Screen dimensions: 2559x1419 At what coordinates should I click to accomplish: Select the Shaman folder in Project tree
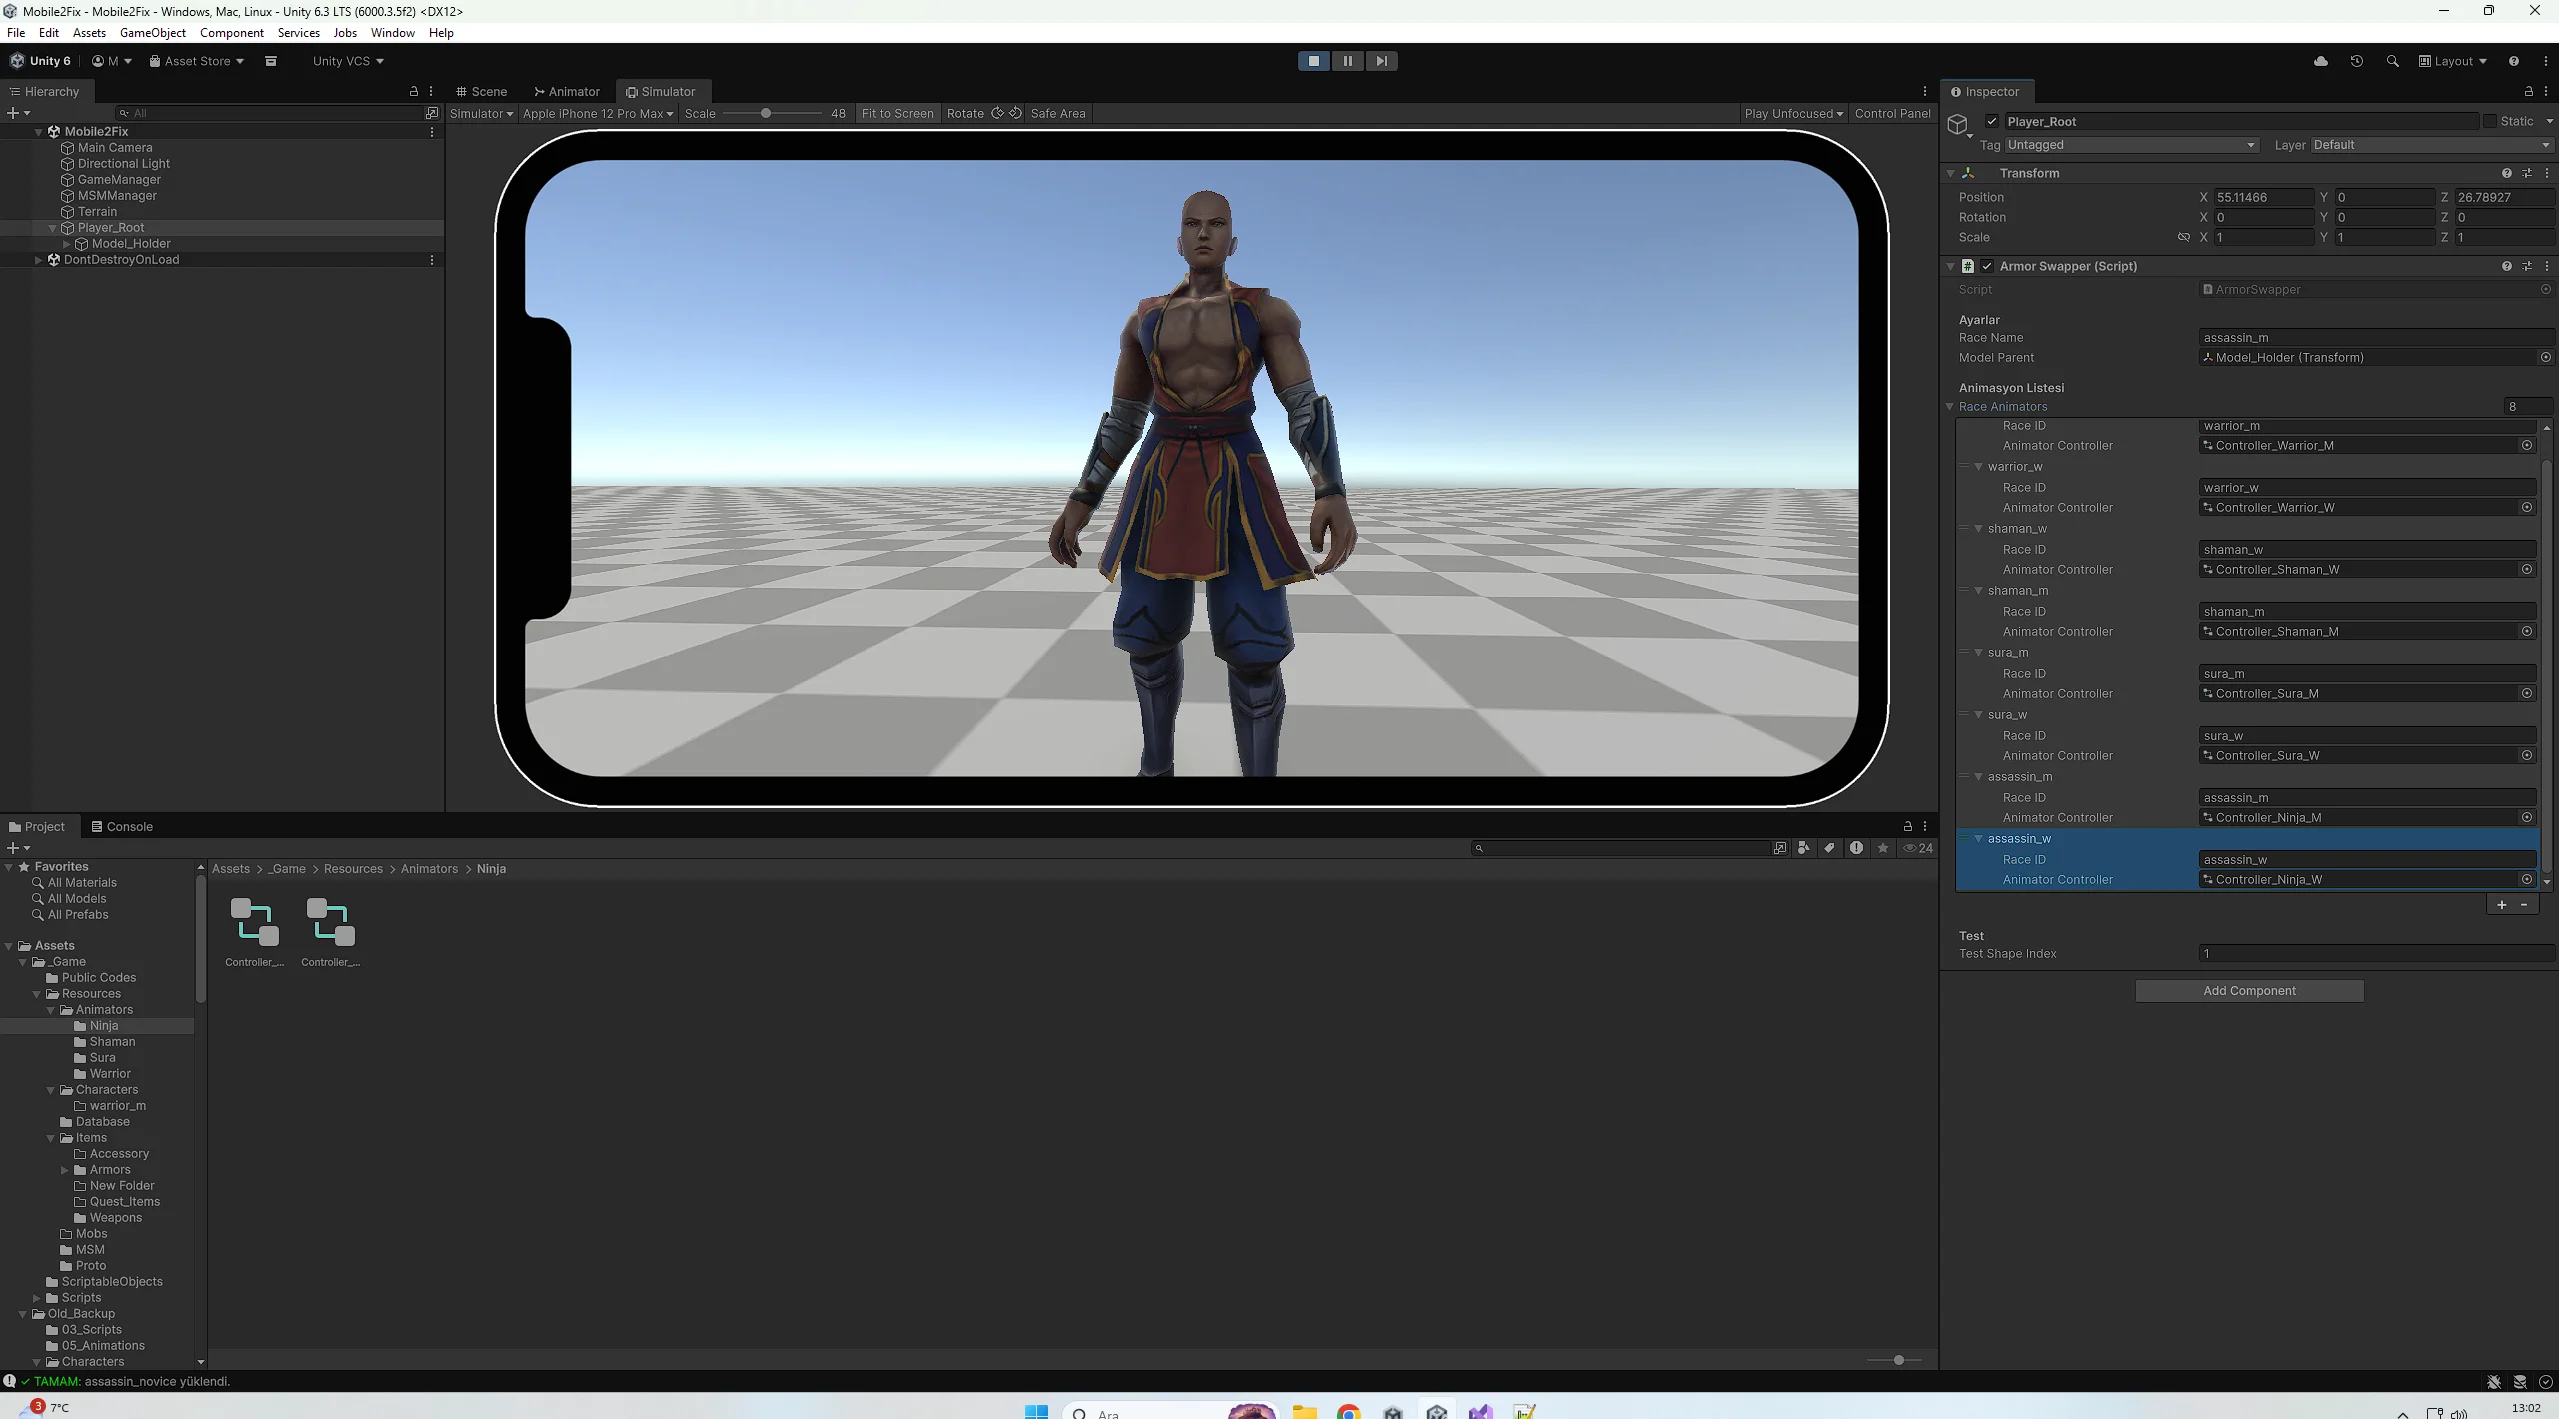pos(112,1041)
